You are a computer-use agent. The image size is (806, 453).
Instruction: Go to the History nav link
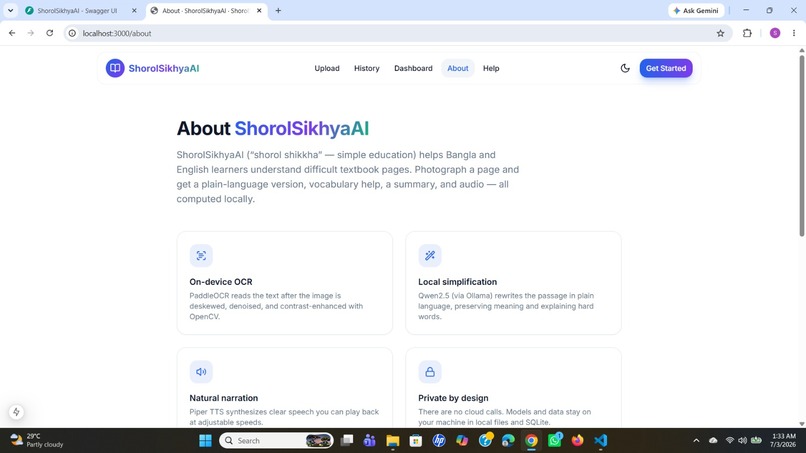367,68
